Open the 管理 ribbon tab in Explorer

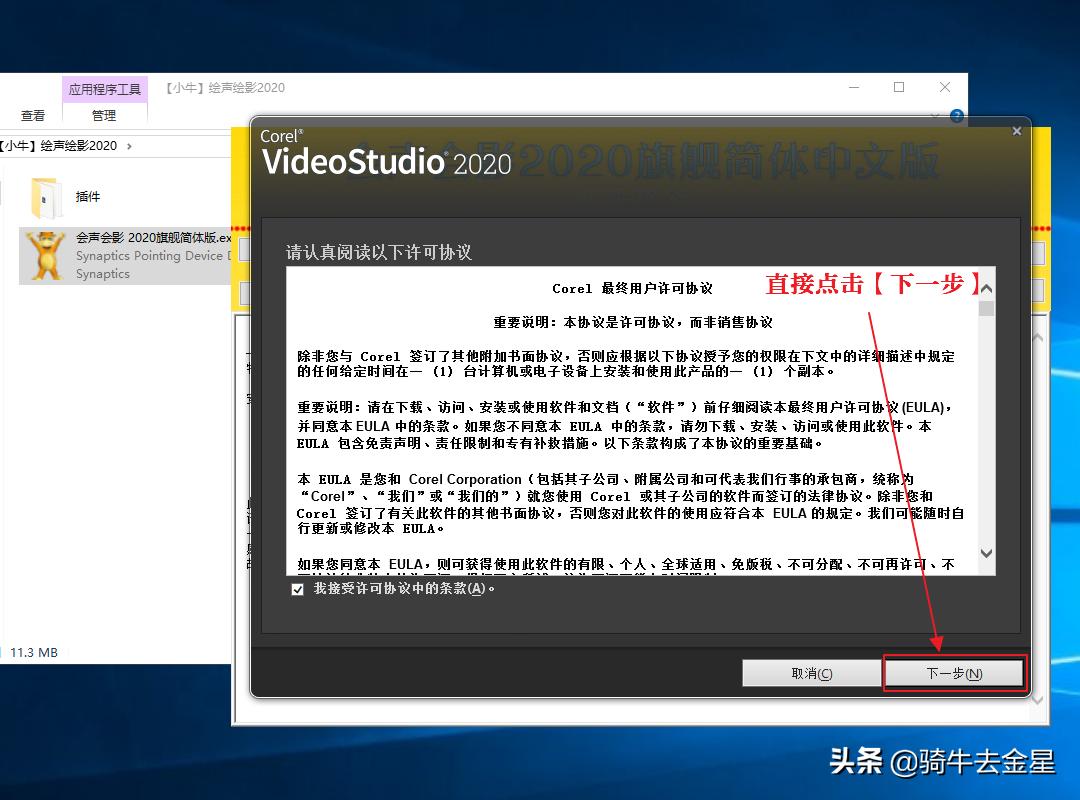[104, 115]
